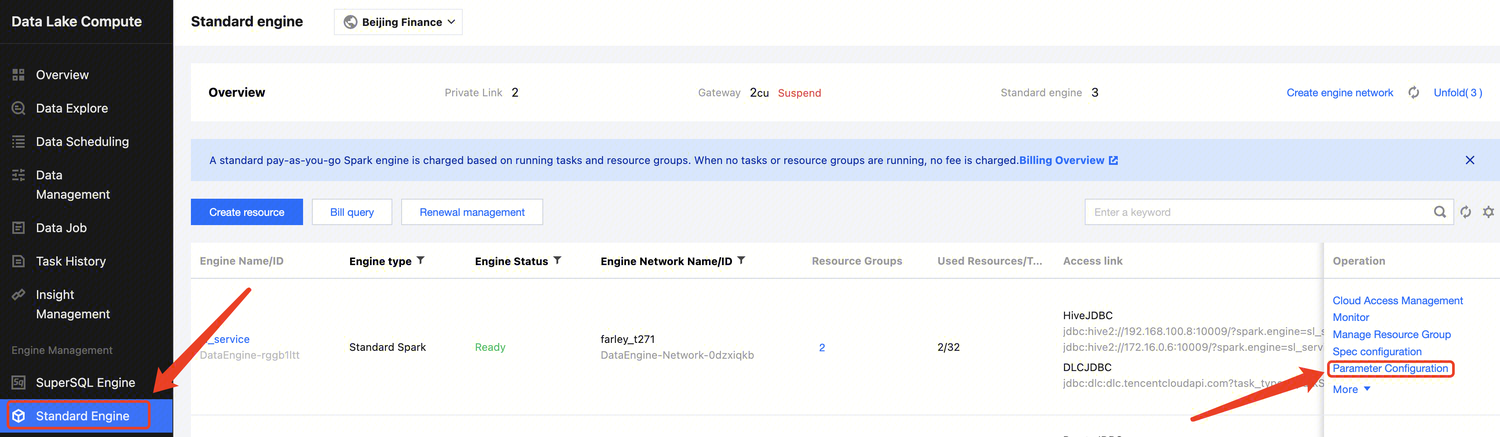Filter by Engine Network Name/ID column icon
This screenshot has width=1500, height=437.
741,261
